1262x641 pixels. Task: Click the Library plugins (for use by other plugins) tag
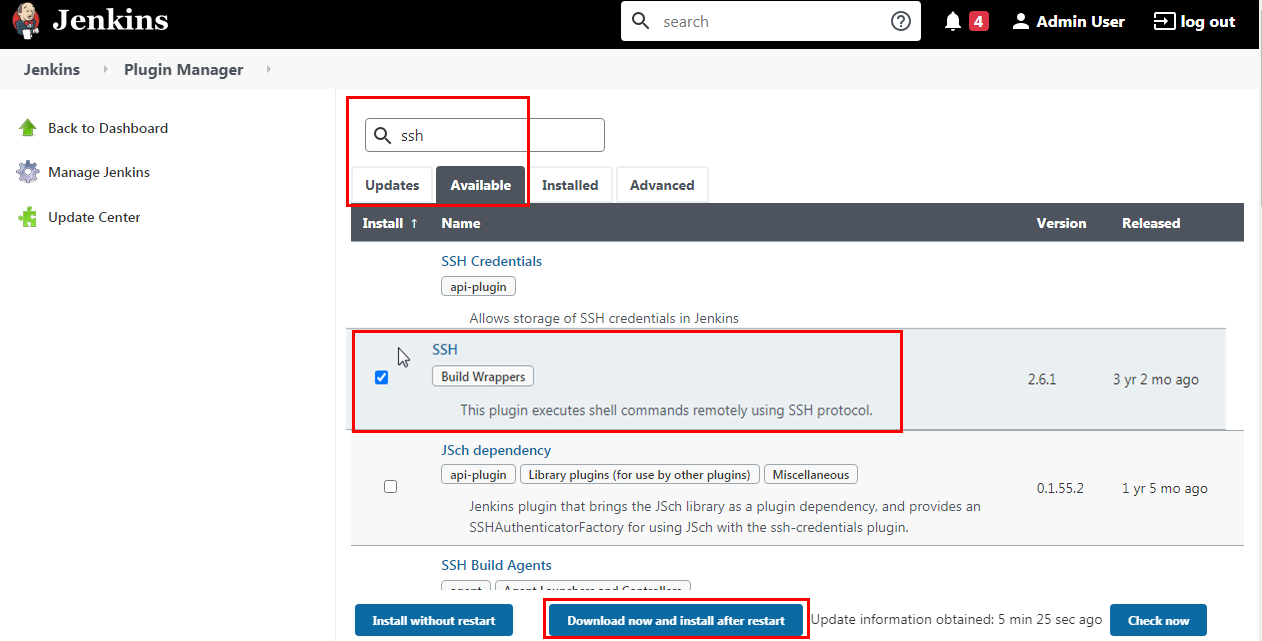pos(640,475)
